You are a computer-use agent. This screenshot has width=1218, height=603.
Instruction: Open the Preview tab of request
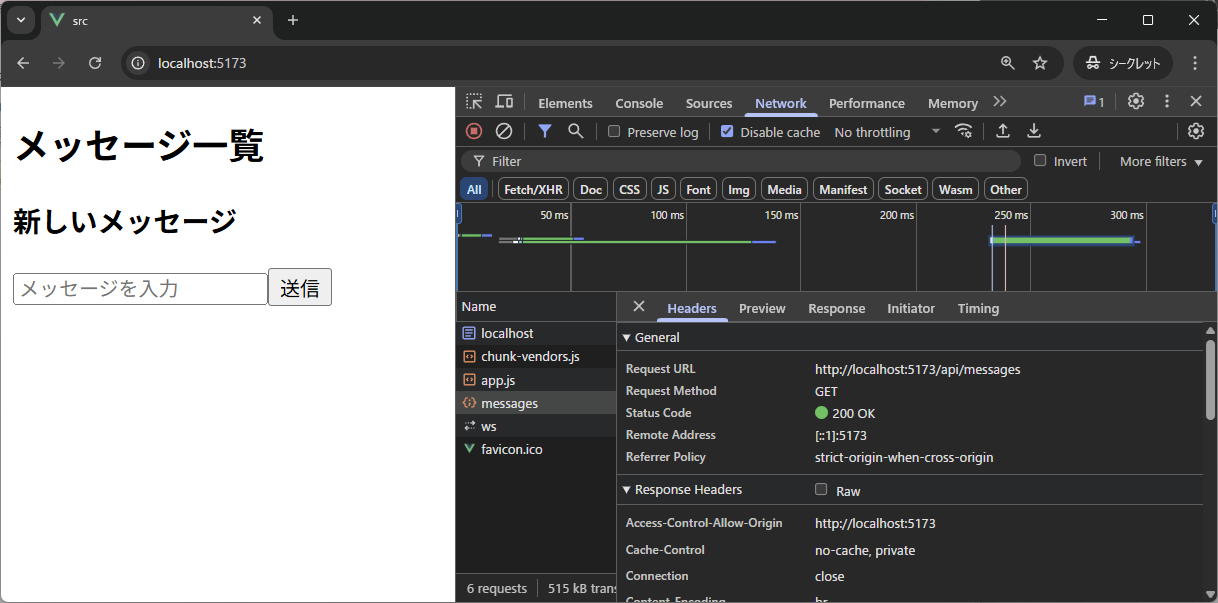point(762,308)
